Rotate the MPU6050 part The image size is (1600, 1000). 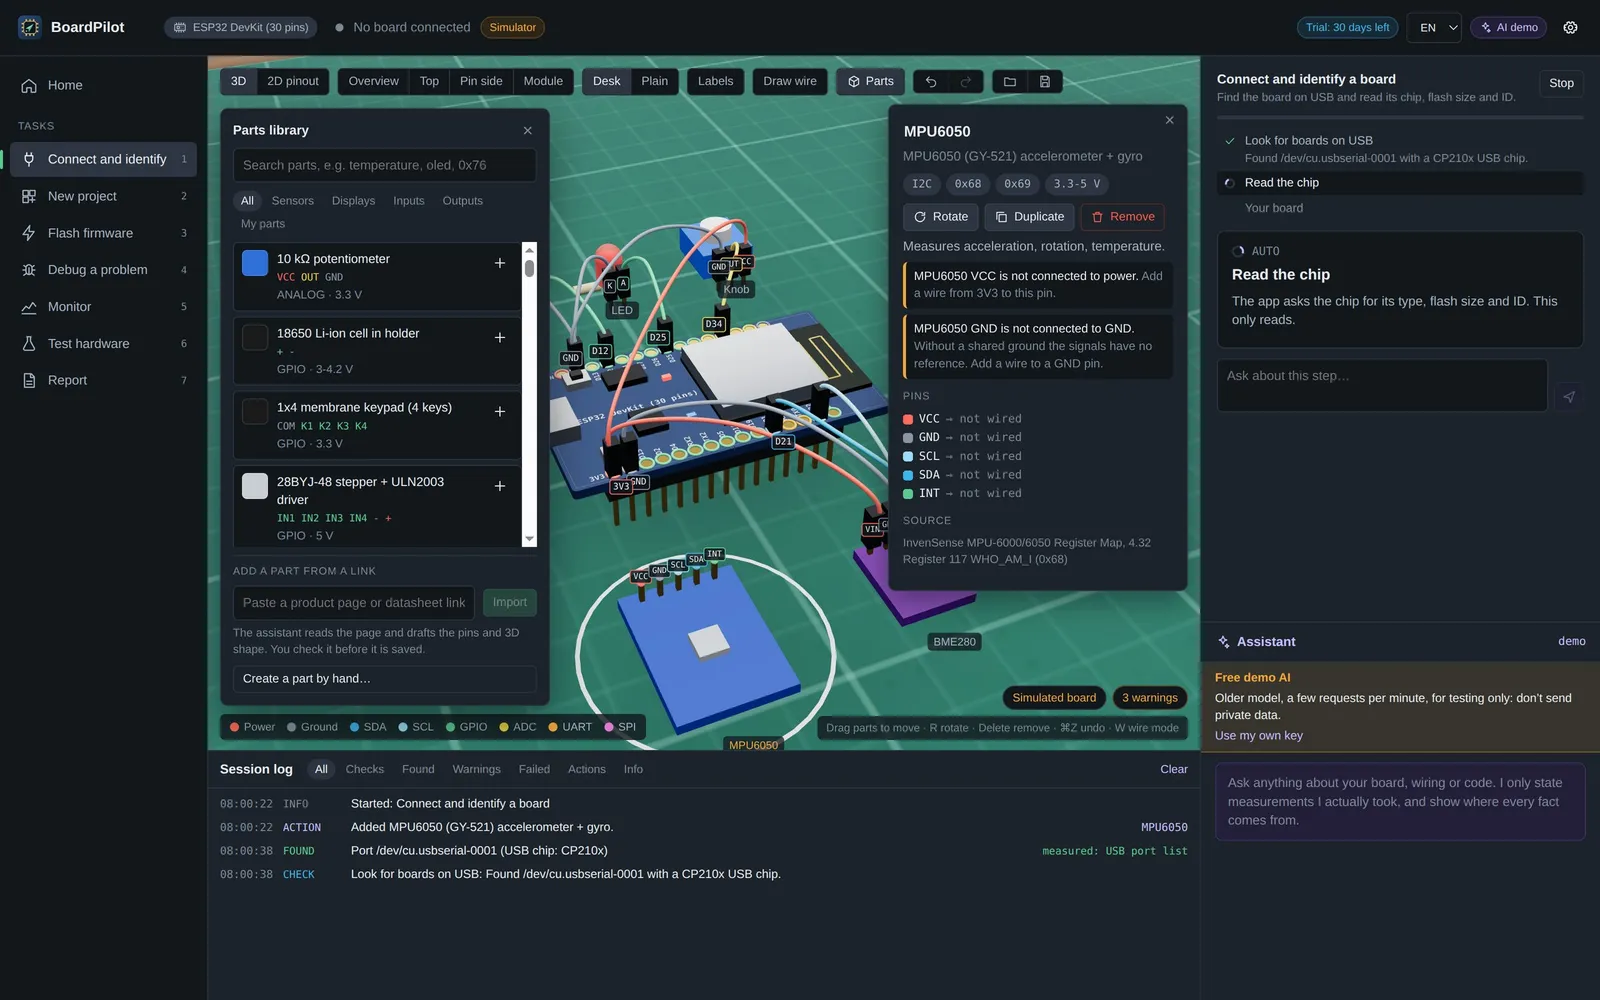(x=941, y=217)
